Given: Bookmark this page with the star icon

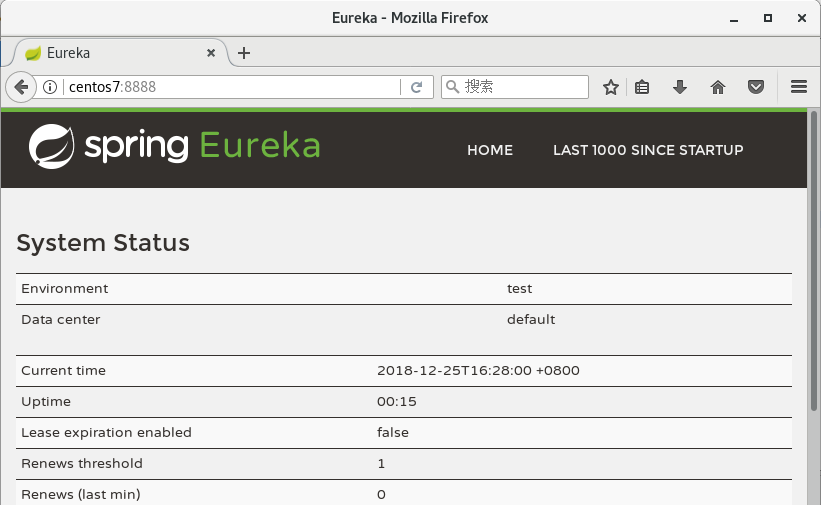Looking at the screenshot, I should click(x=611, y=87).
